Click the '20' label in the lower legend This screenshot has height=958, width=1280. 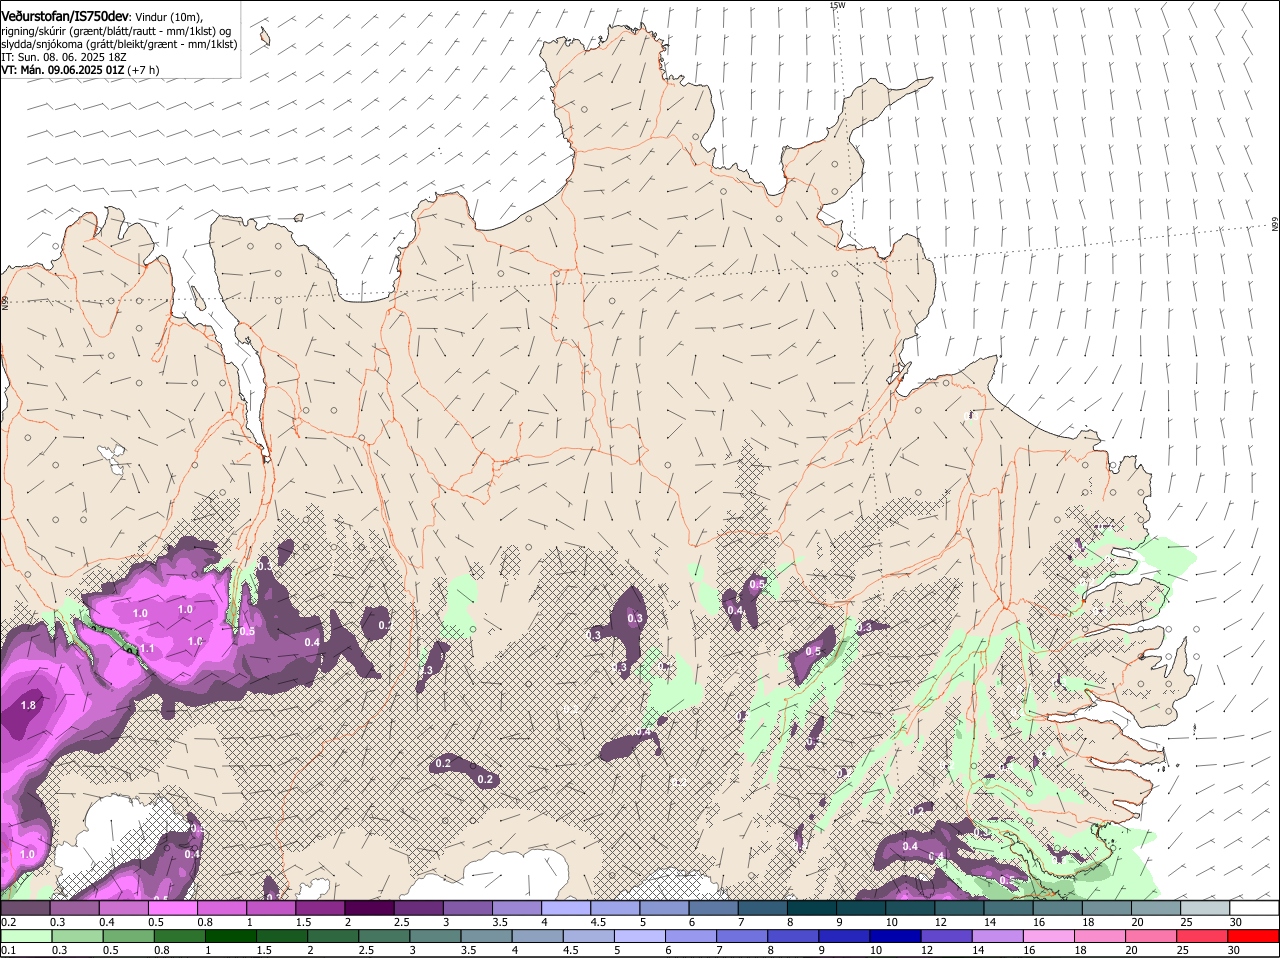[1131, 950]
